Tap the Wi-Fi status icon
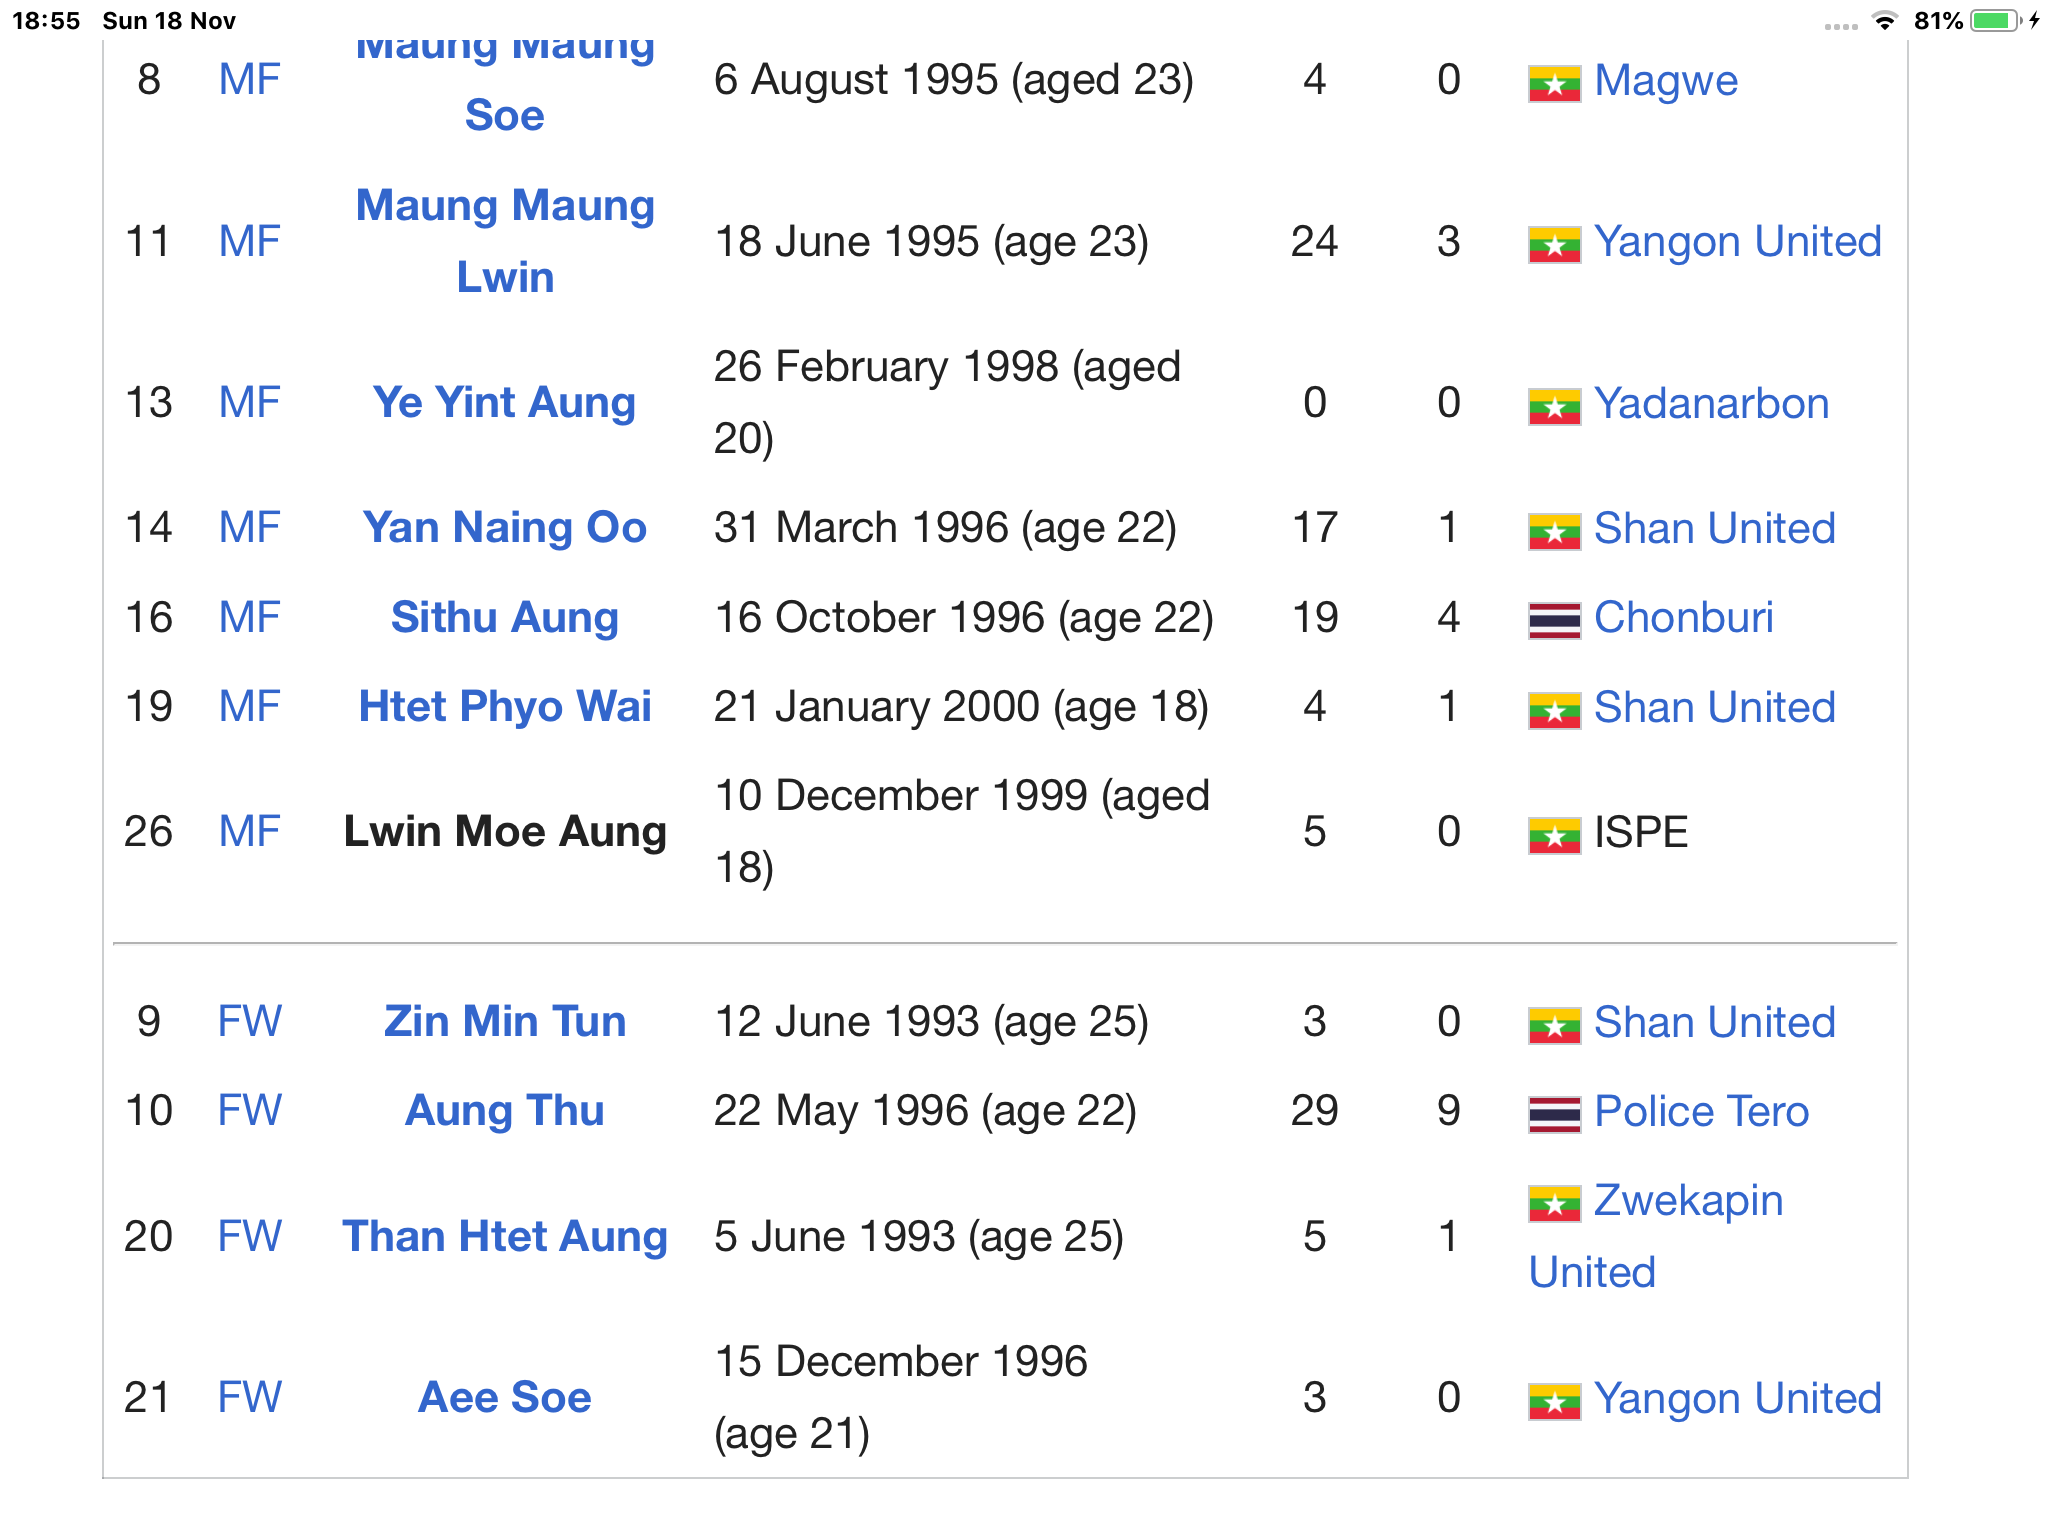 point(1884,21)
